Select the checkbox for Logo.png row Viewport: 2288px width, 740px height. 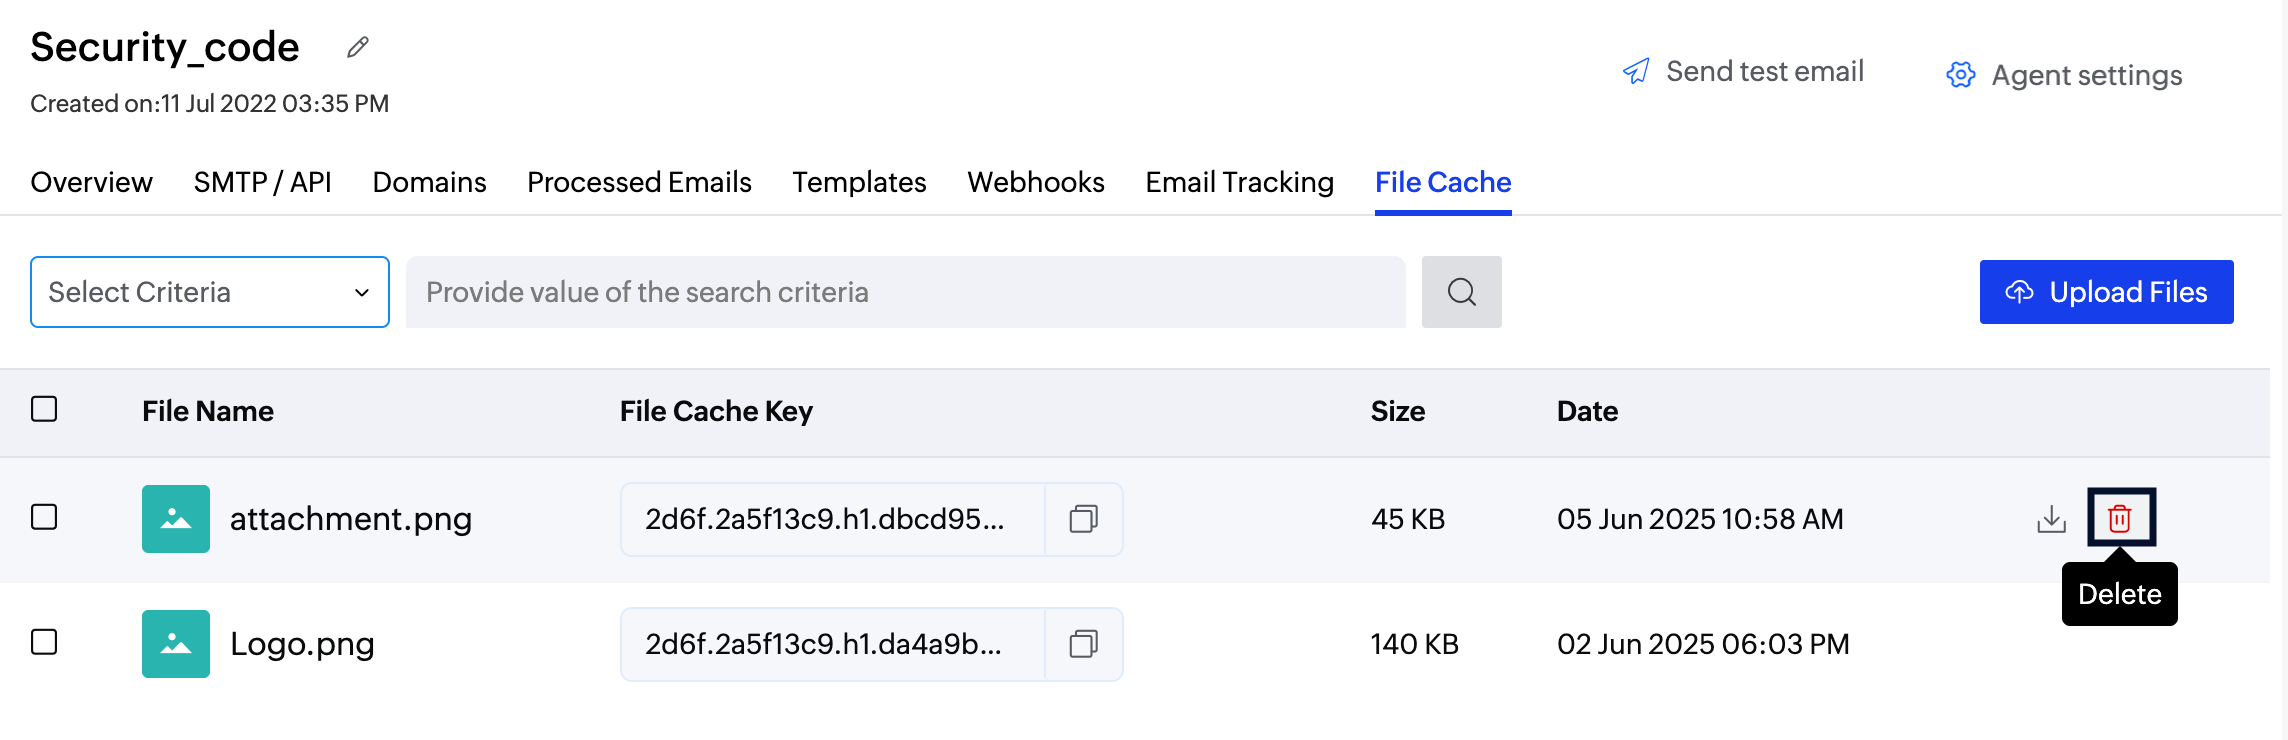[45, 644]
